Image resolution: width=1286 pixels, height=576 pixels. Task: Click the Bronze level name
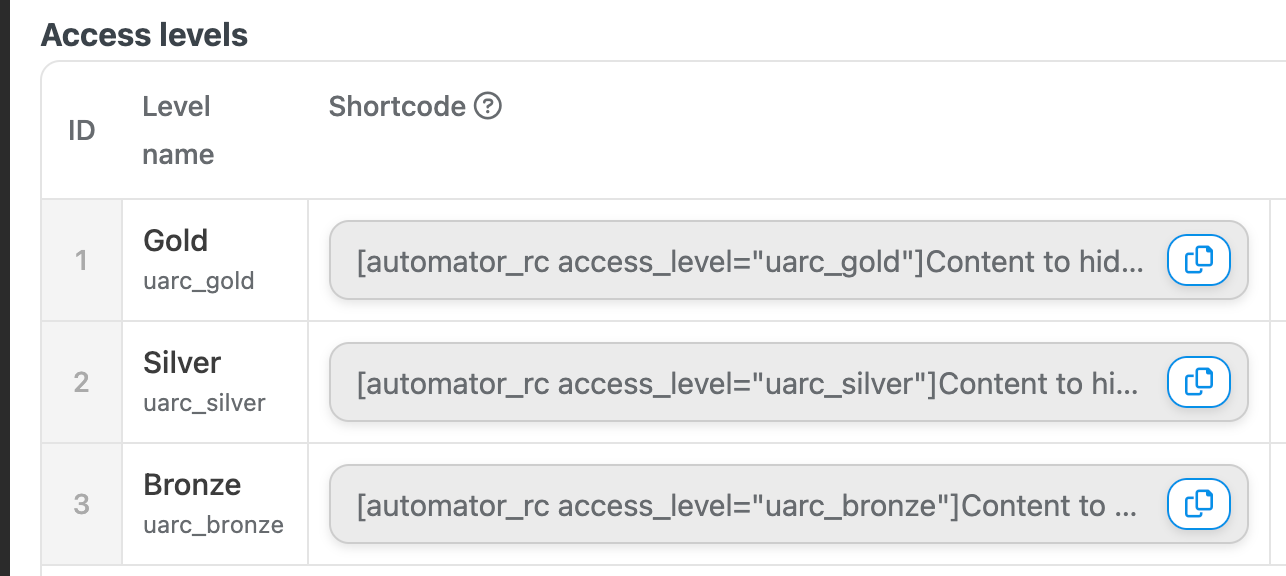pyautogui.click(x=193, y=485)
